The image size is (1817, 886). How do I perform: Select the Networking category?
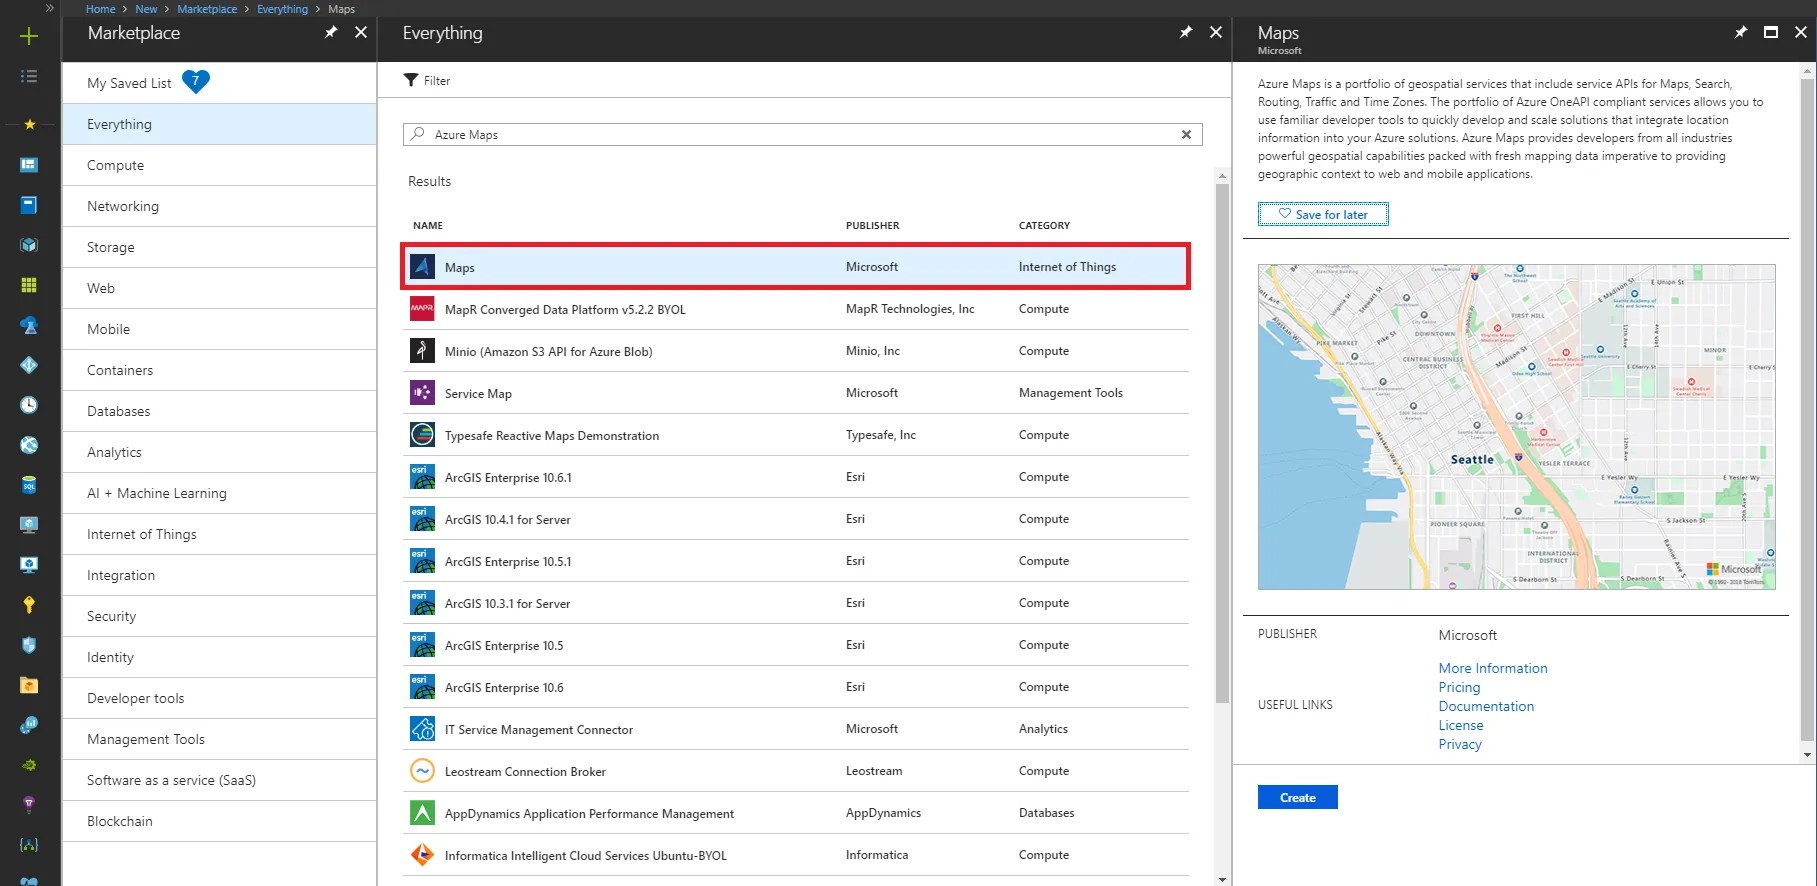click(x=219, y=206)
